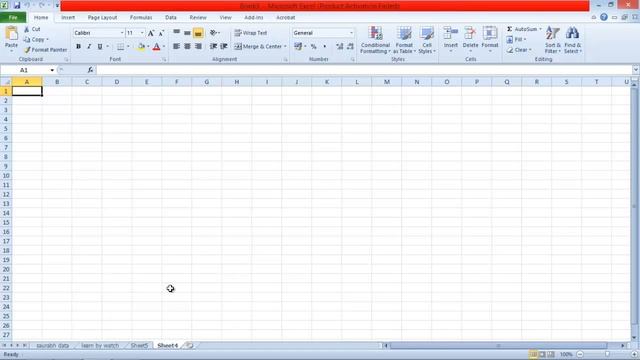The image size is (640, 360).
Task: Click the Save icon in quick access toolbar
Action: 17,5
